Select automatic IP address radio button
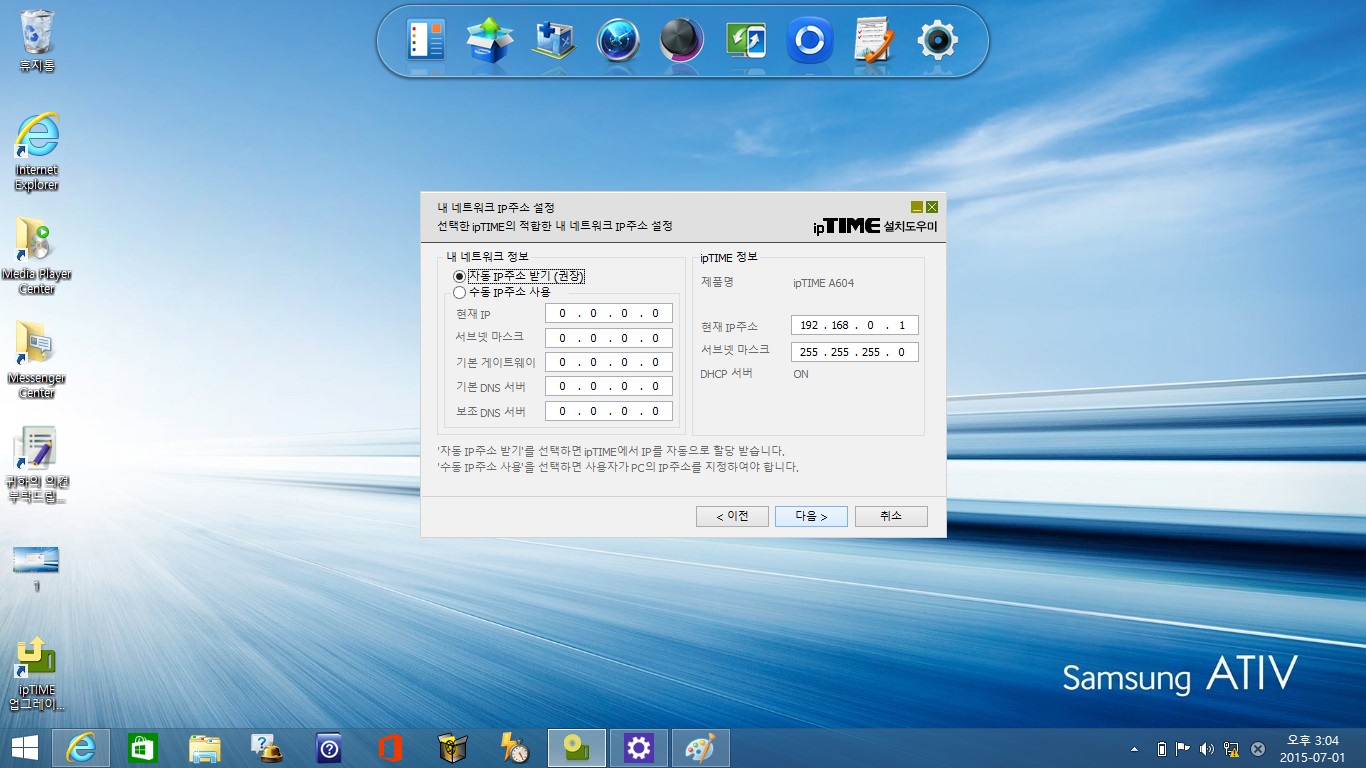The width and height of the screenshot is (1366, 768). pos(459,276)
